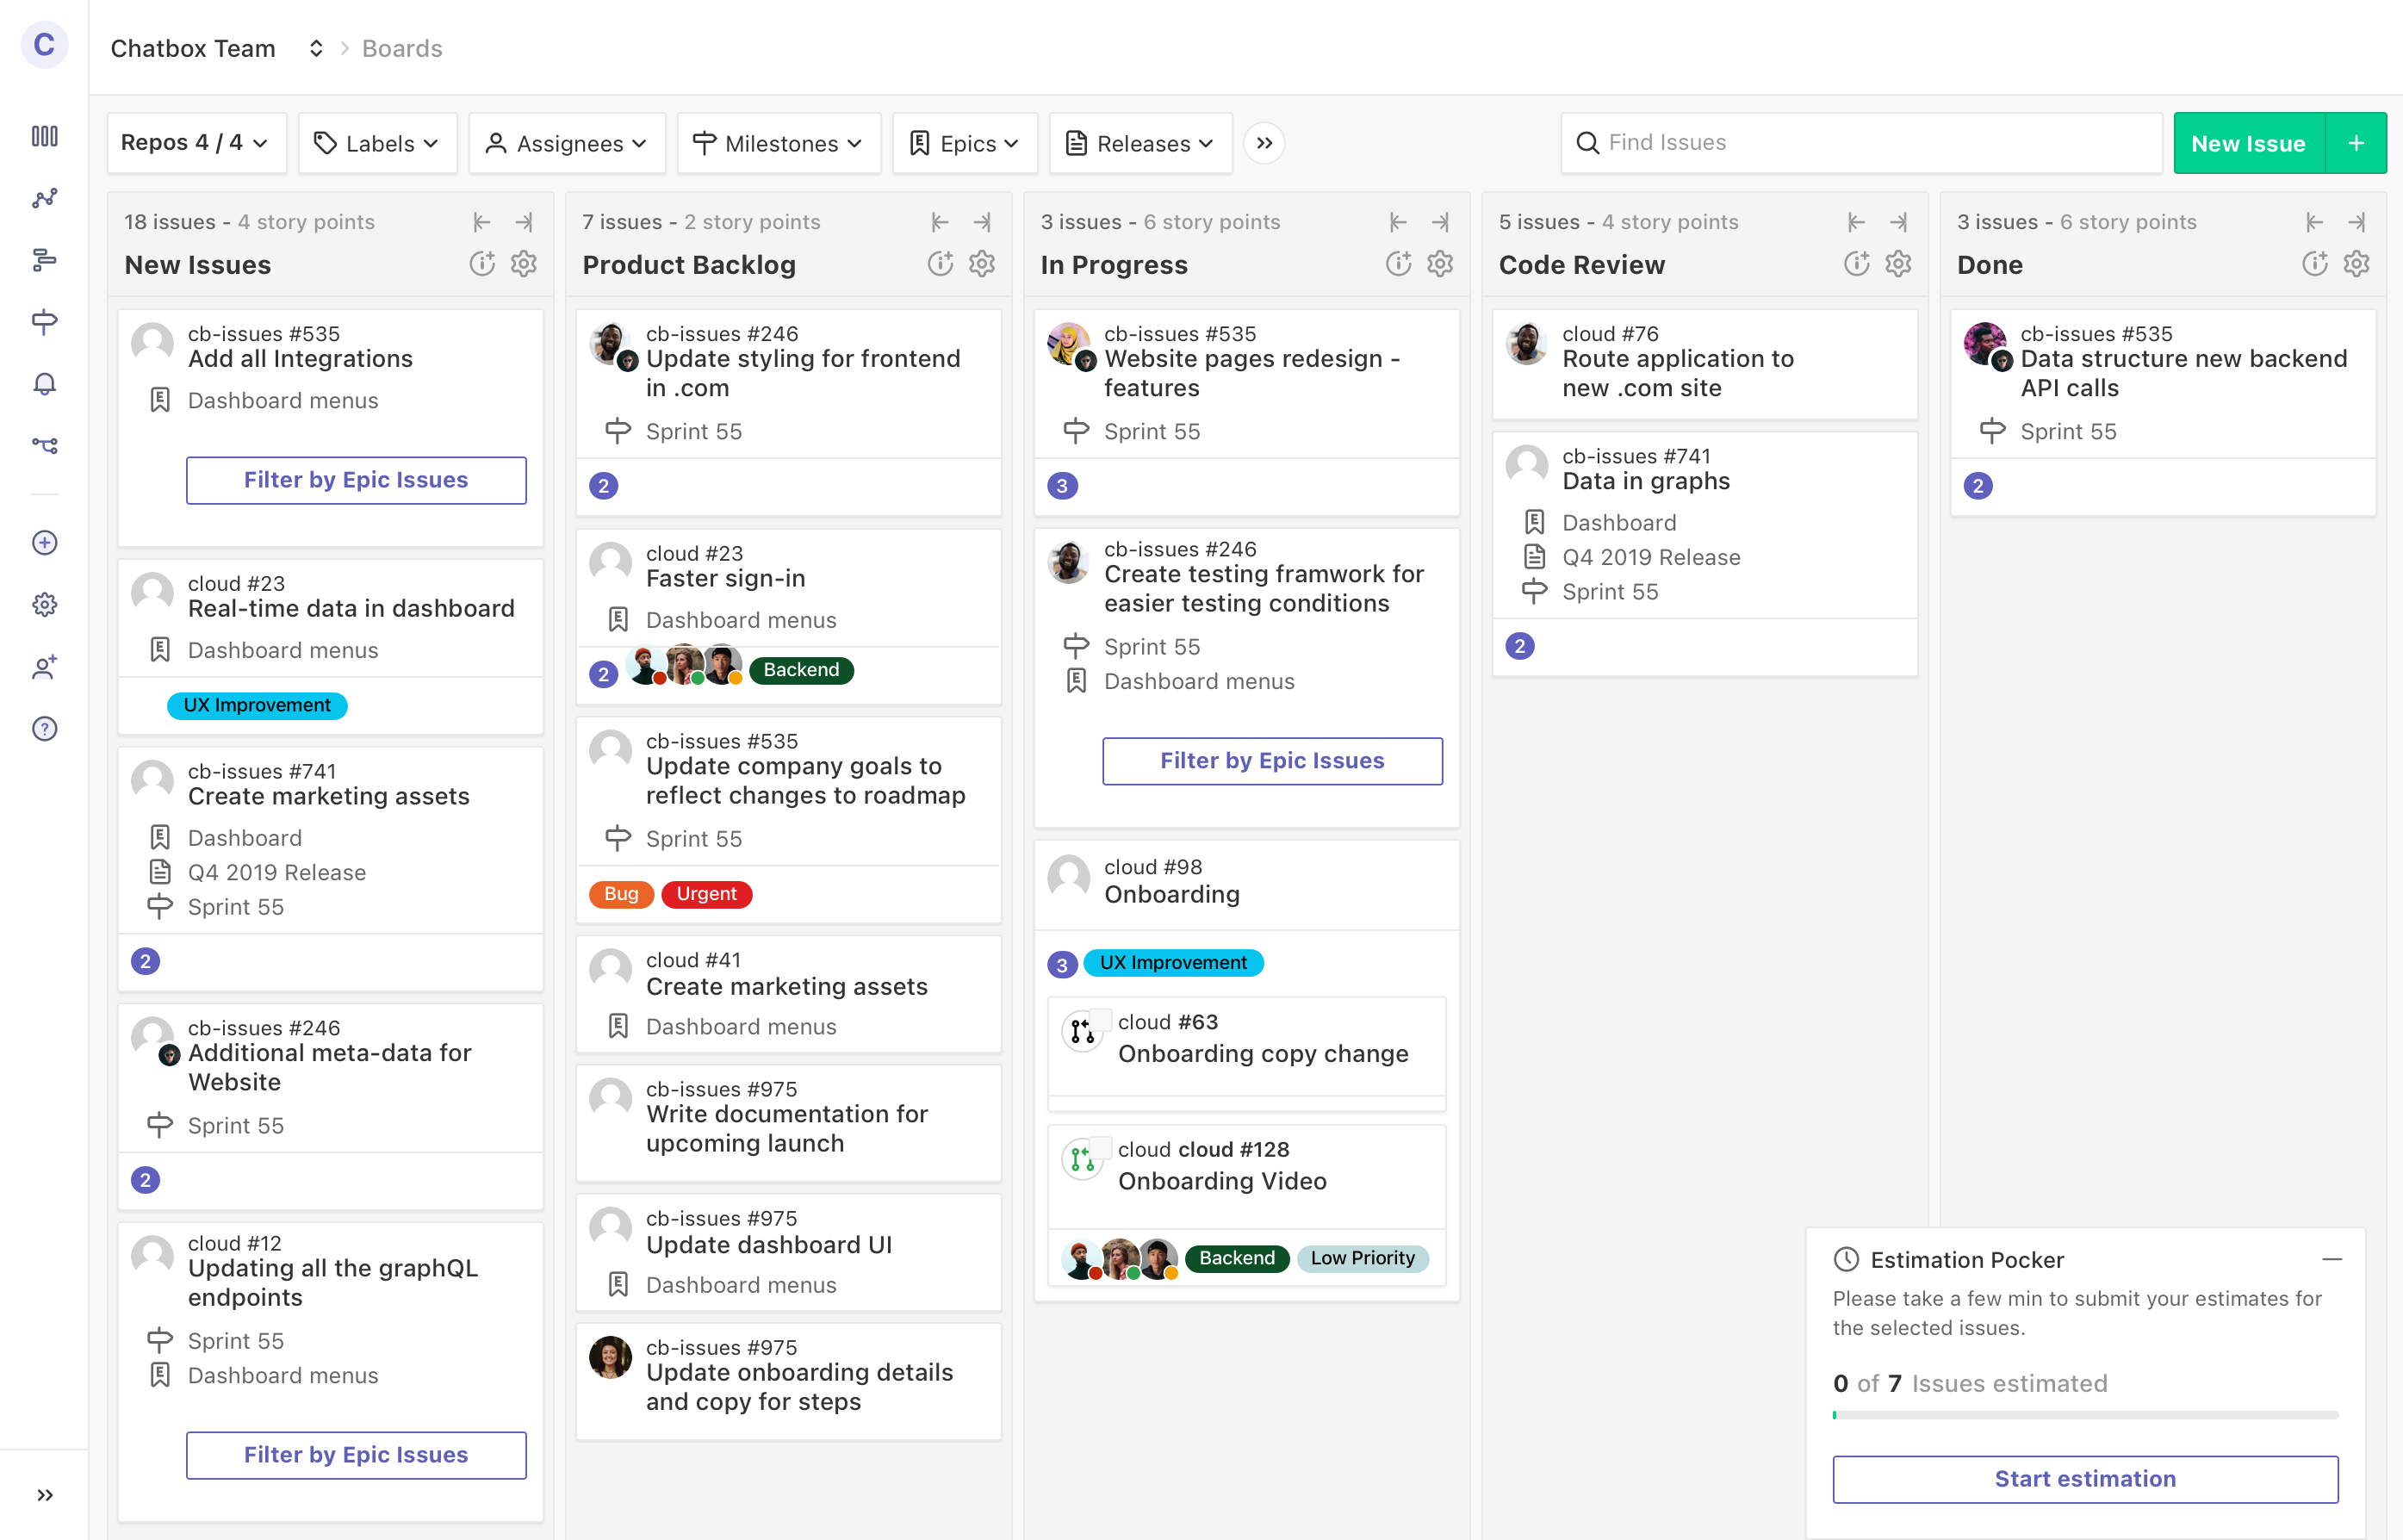Minimize the Estimation Poker panel
Image resolution: width=2403 pixels, height=1540 pixels.
[2332, 1260]
